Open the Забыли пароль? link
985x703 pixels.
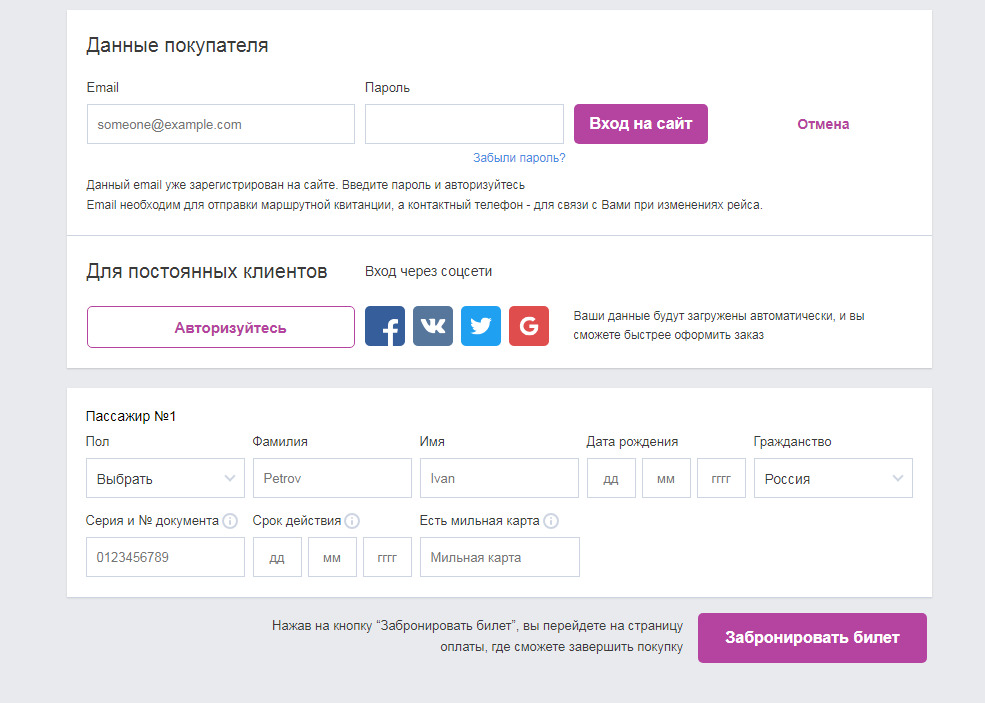tap(519, 158)
